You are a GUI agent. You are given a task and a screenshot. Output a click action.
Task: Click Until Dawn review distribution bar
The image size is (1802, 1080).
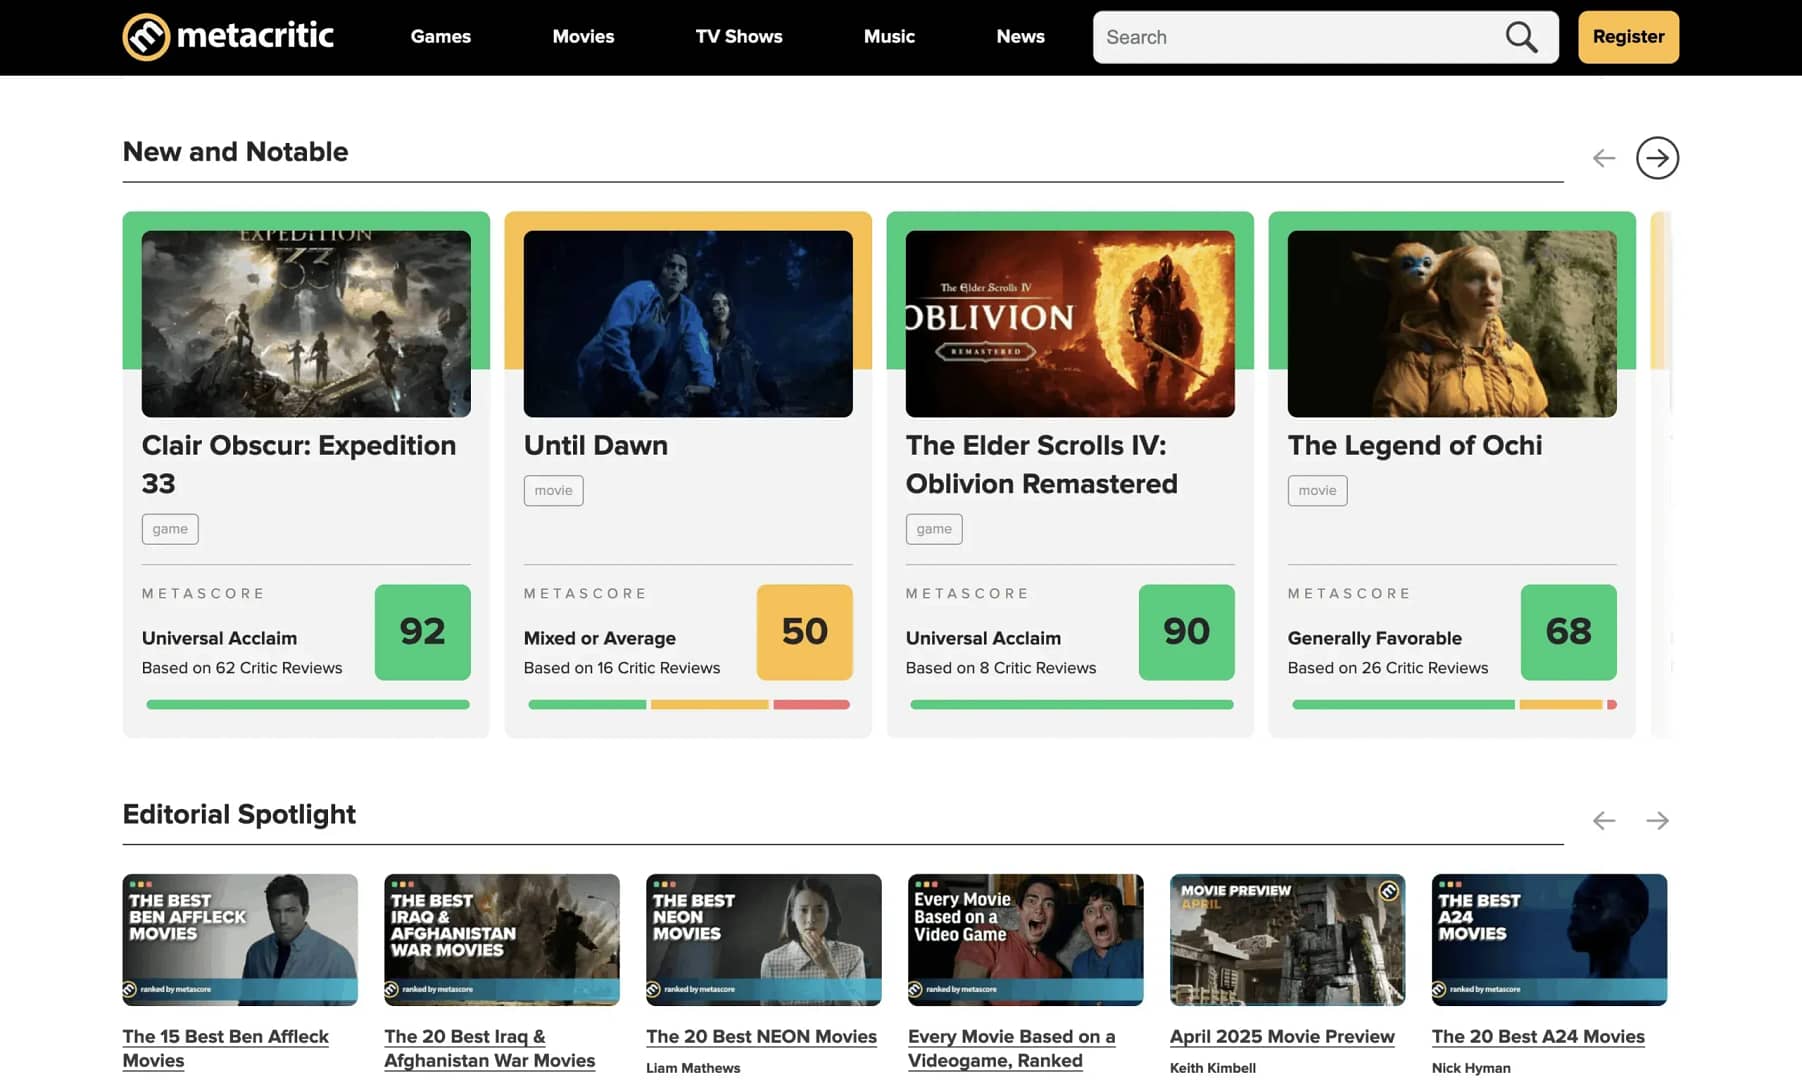(x=688, y=705)
